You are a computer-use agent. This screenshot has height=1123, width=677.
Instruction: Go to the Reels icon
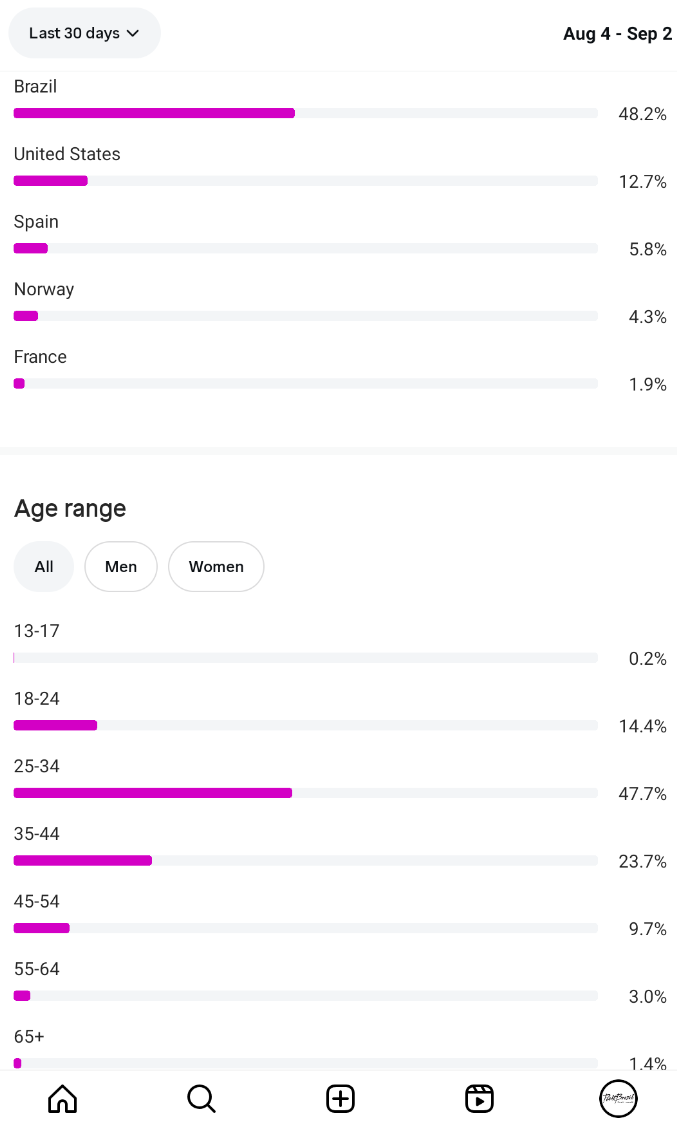[x=480, y=1098]
